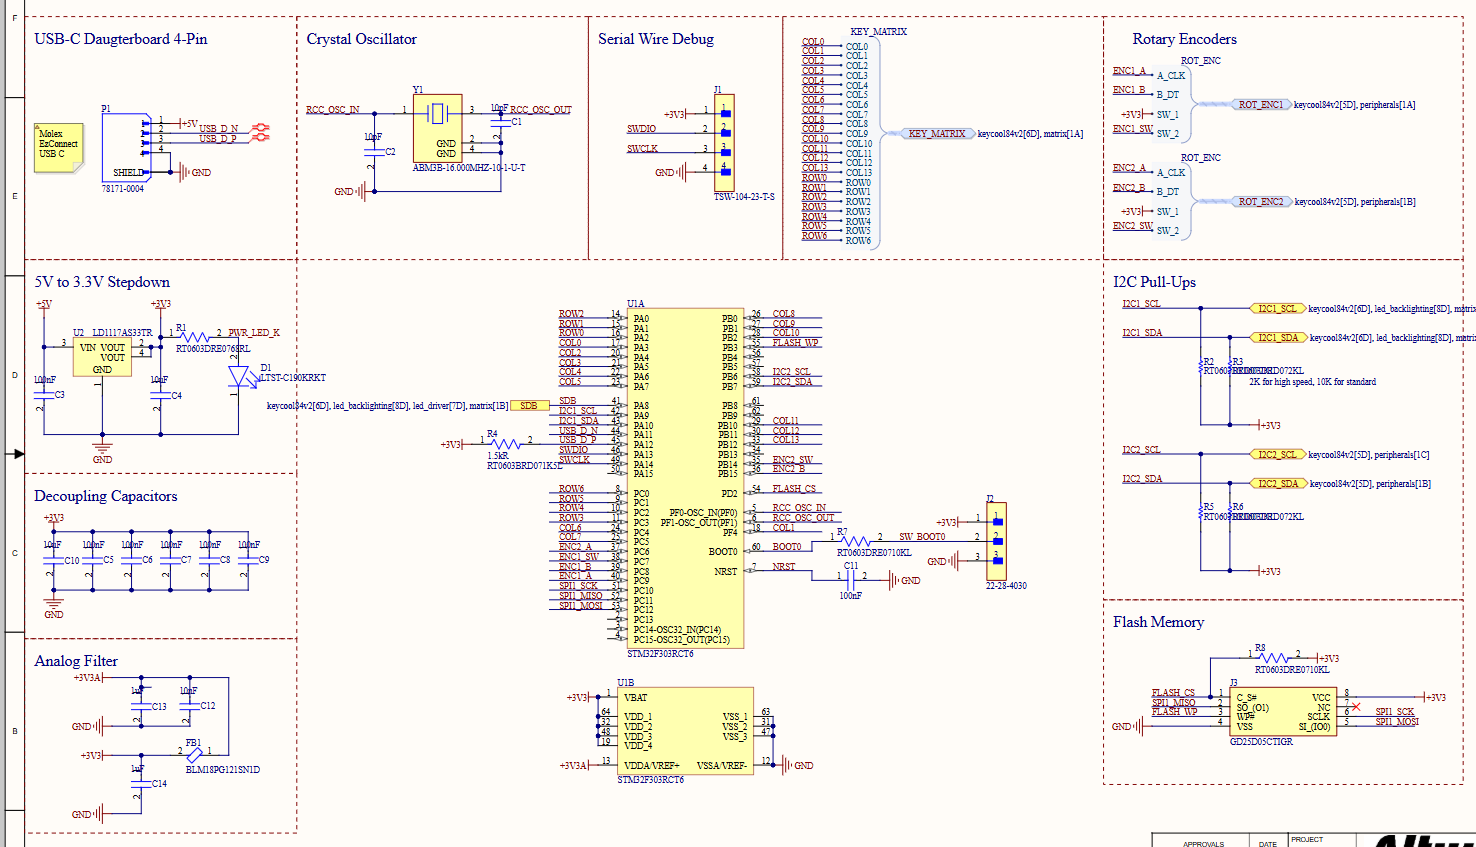This screenshot has width=1476, height=847.
Task: Select the J2 22-28-4030 header symbol
Action: click(996, 540)
